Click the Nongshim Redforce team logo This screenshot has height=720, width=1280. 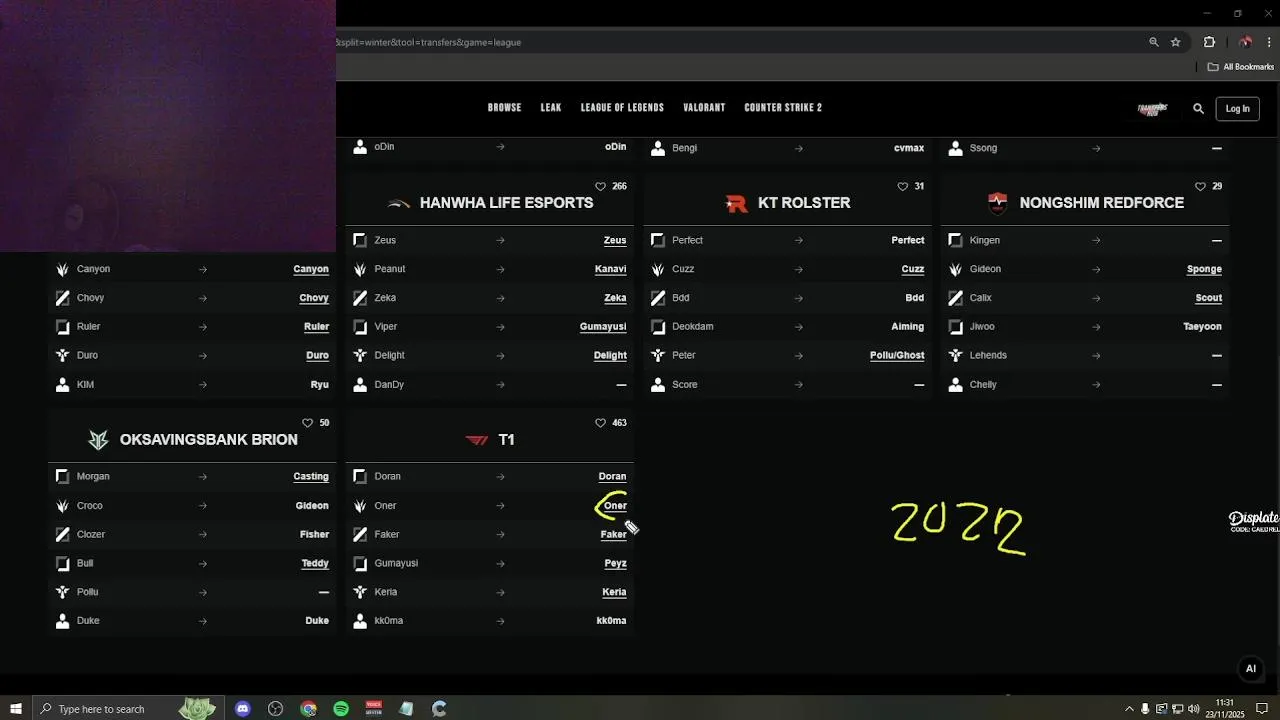[998, 203]
